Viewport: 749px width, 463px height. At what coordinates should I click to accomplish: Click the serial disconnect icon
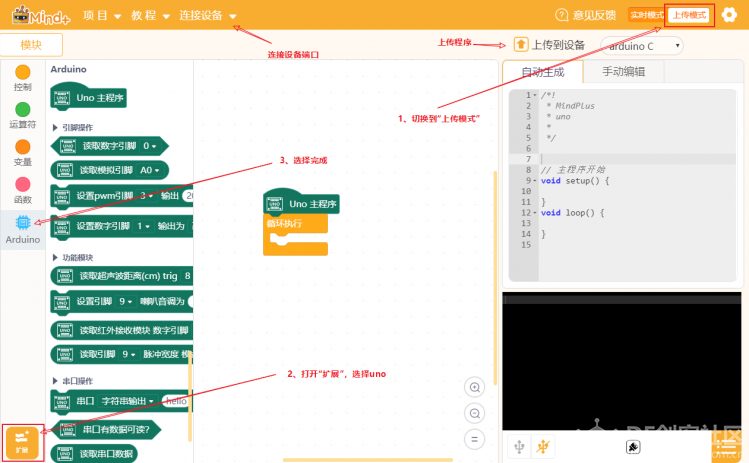coord(543,447)
